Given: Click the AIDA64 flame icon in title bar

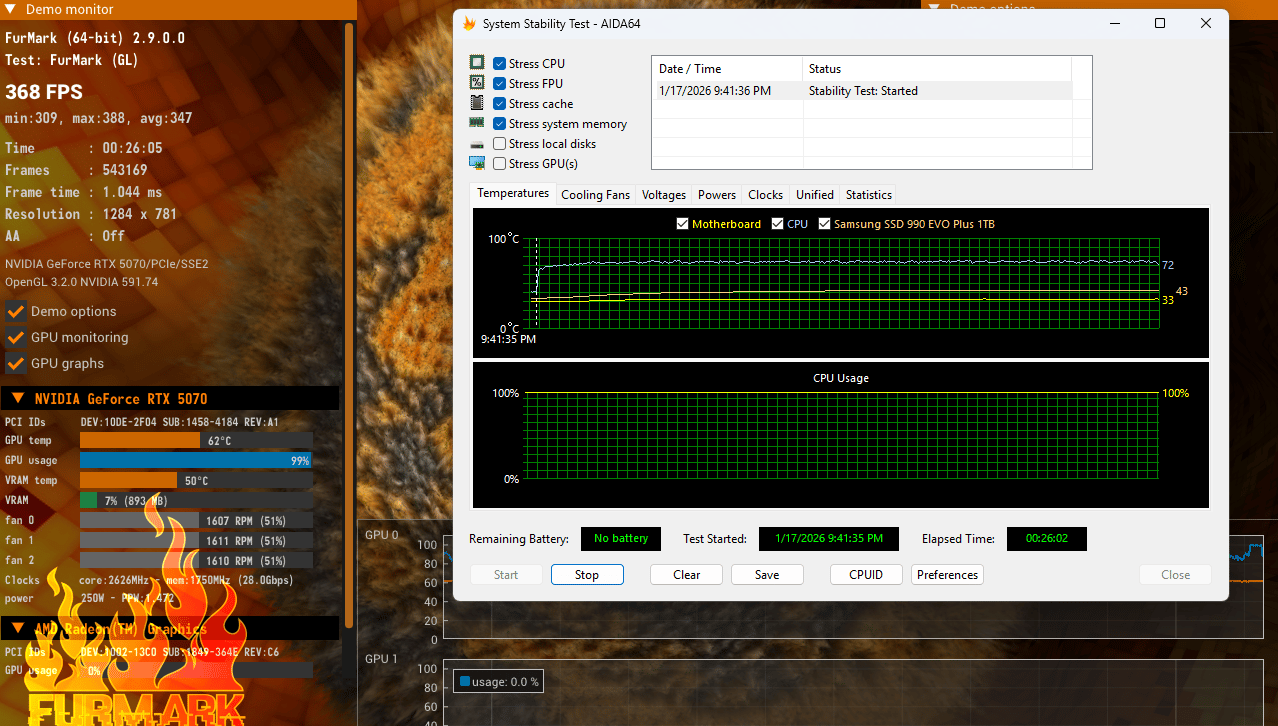Looking at the screenshot, I should (469, 23).
